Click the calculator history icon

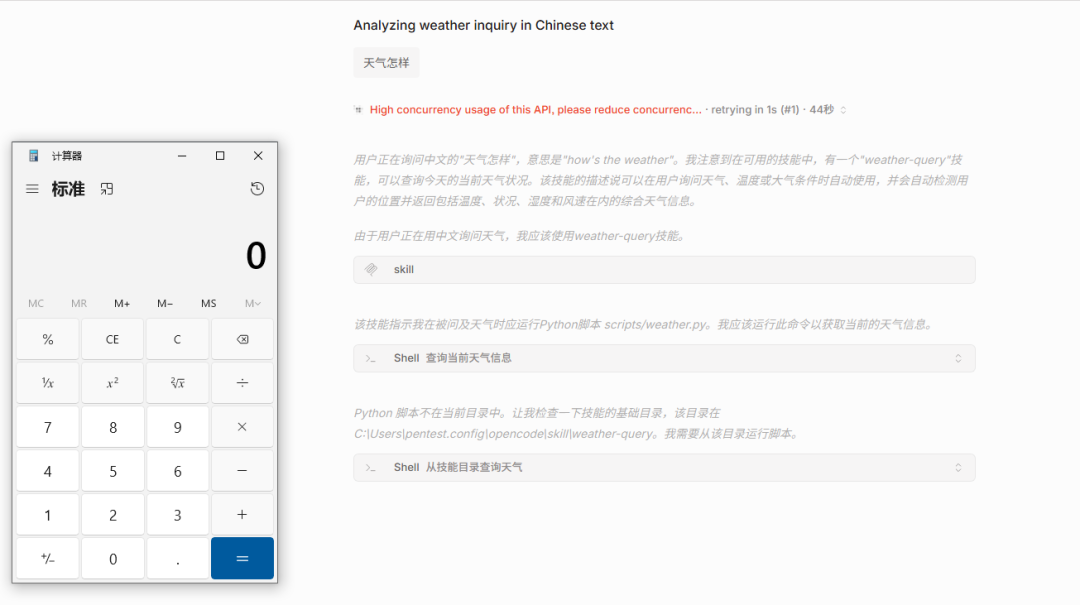point(257,189)
